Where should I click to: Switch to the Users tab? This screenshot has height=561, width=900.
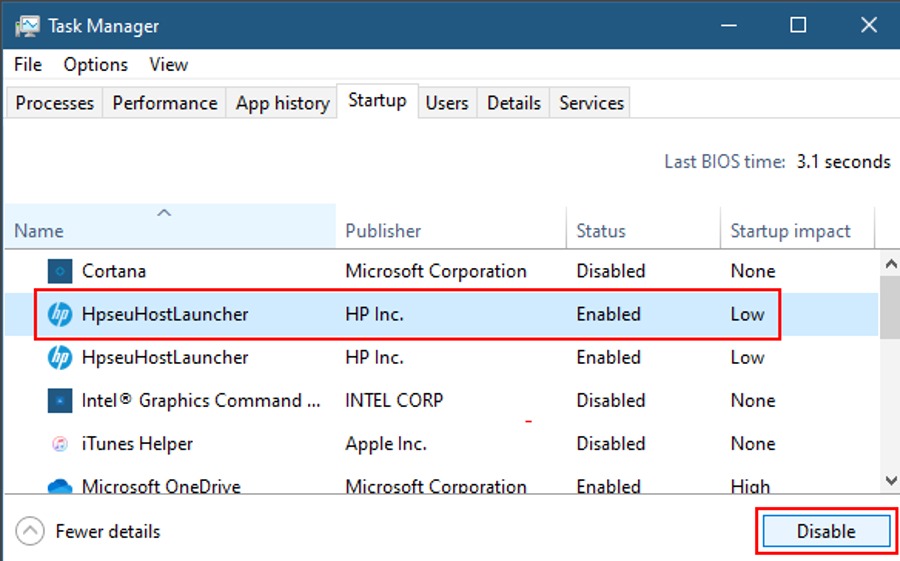tap(447, 103)
